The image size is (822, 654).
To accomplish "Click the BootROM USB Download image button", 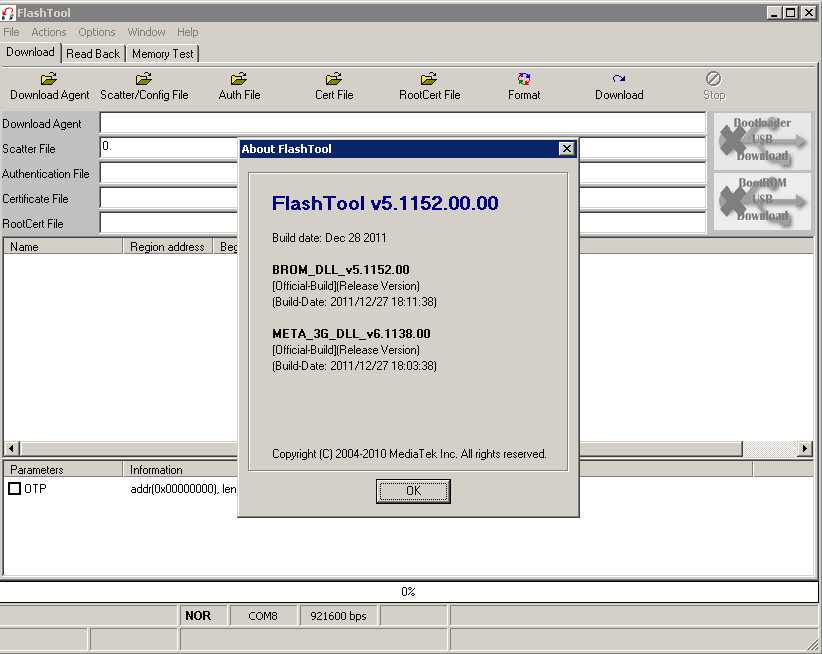I will coord(762,201).
